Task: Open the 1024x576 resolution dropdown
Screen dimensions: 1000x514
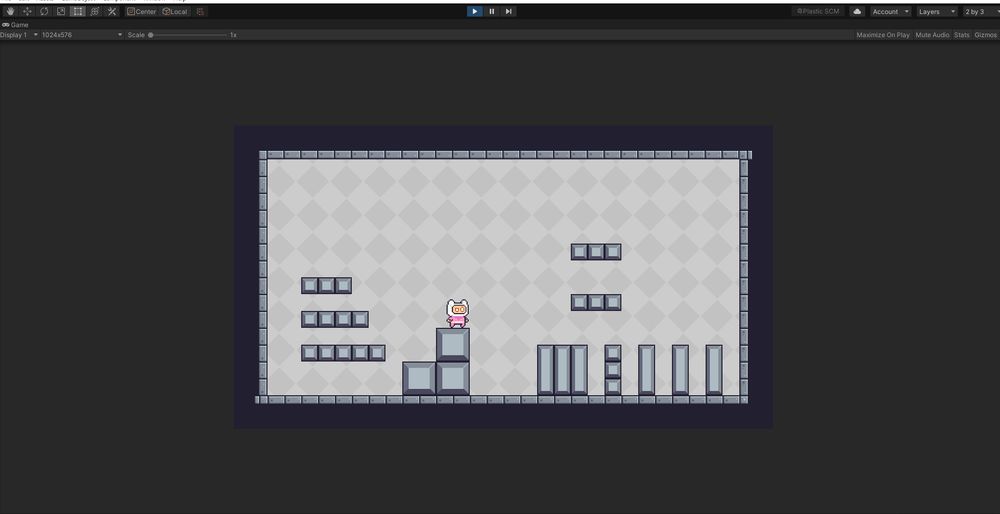Action: tap(82, 35)
